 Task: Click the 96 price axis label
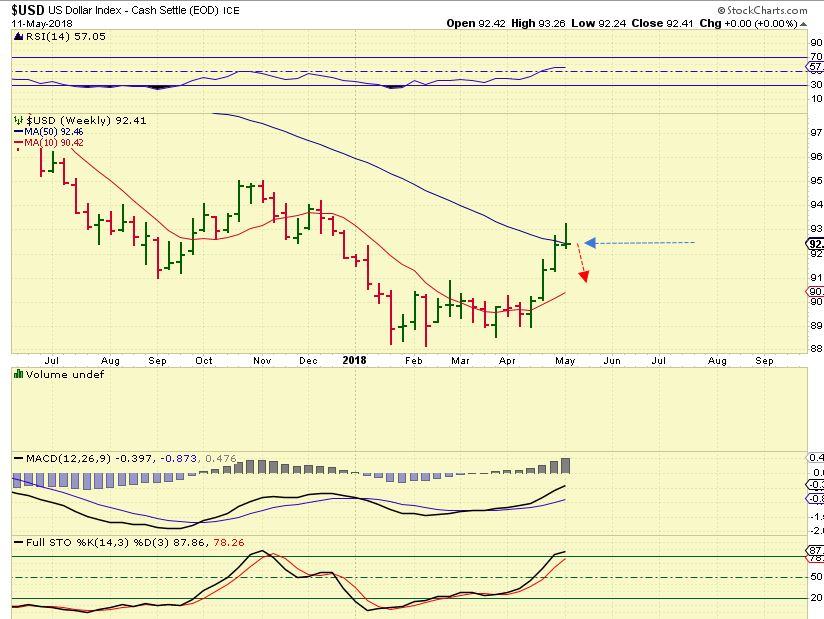point(816,156)
